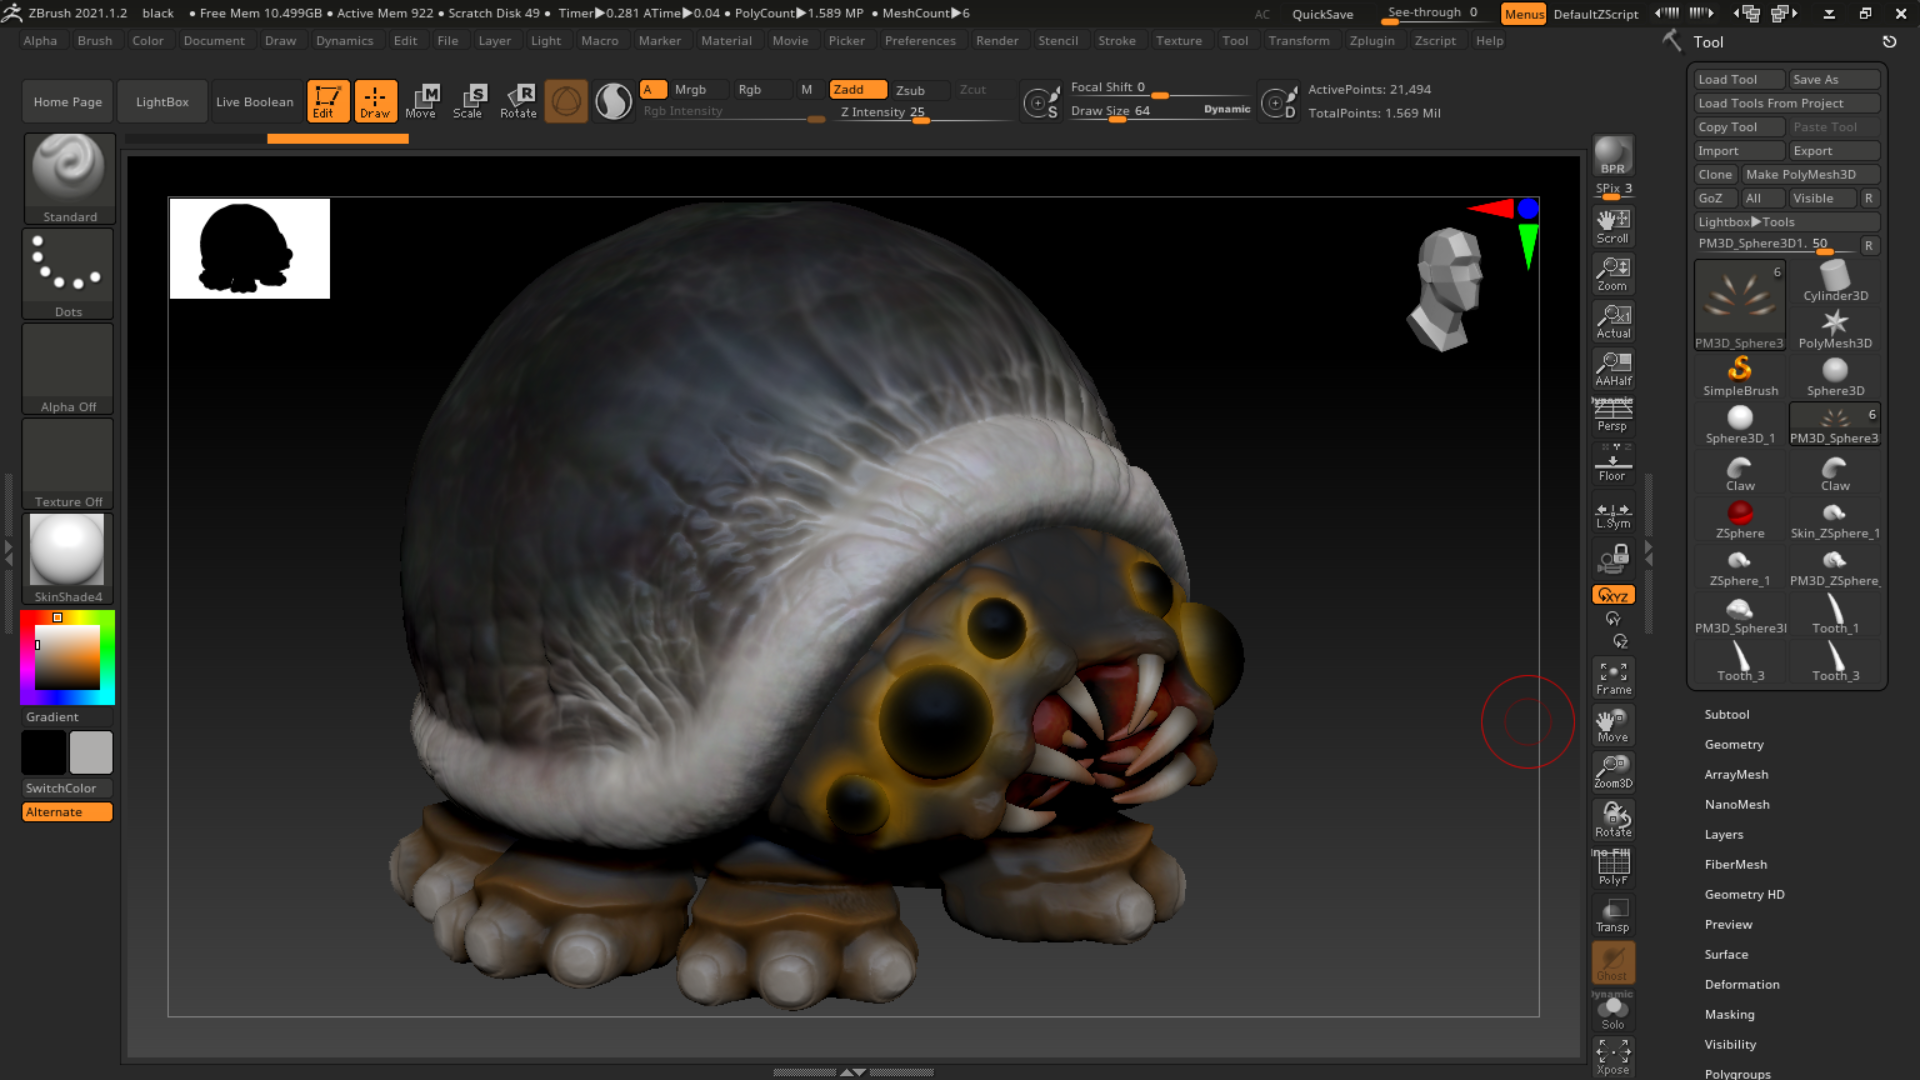1920x1080 pixels.
Task: Open the Stroke menu
Action: pyautogui.click(x=1116, y=41)
